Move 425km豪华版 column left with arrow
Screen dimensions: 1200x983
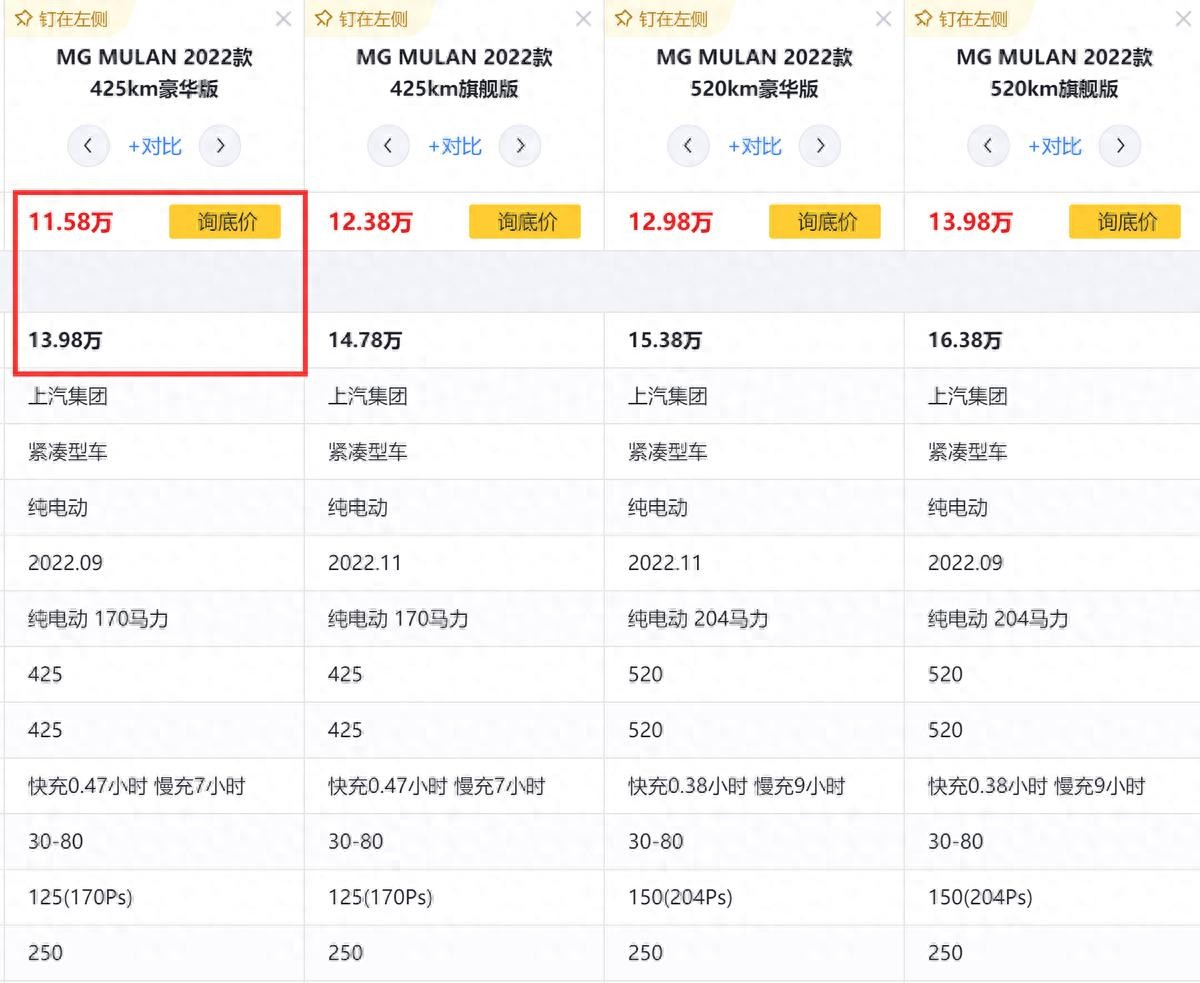pos(89,146)
